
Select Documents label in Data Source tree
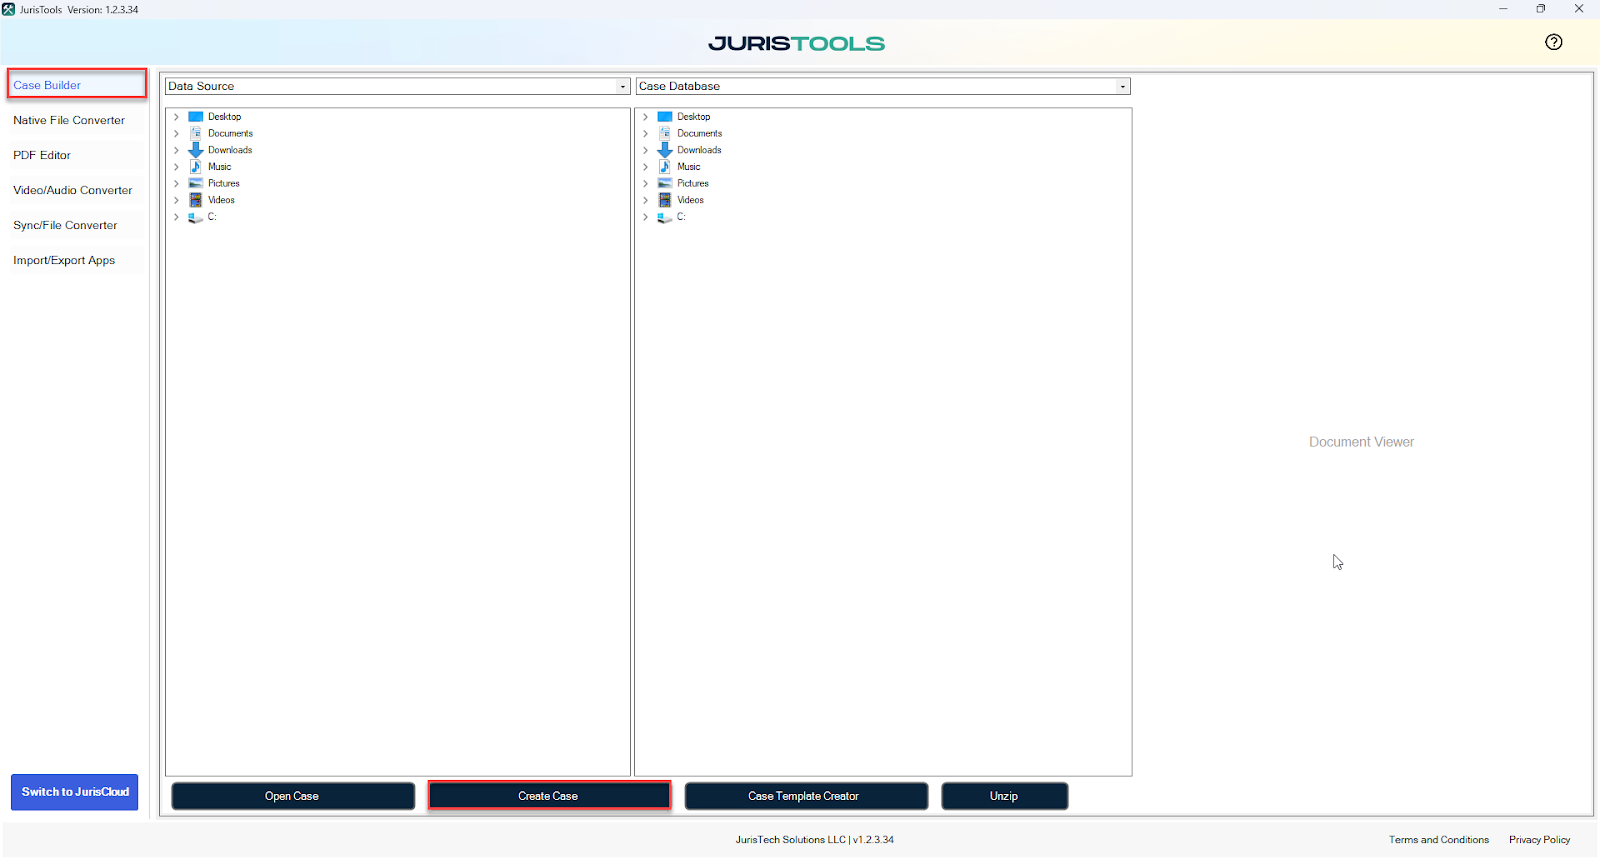(230, 133)
